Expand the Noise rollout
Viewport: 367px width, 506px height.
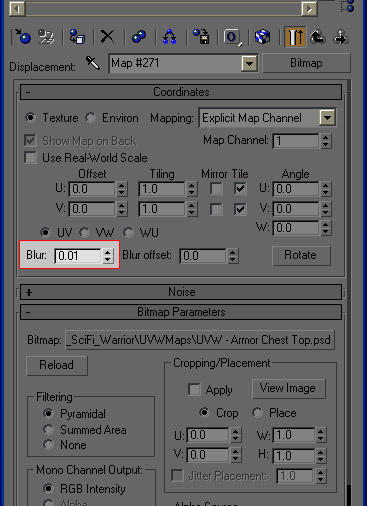(181, 292)
